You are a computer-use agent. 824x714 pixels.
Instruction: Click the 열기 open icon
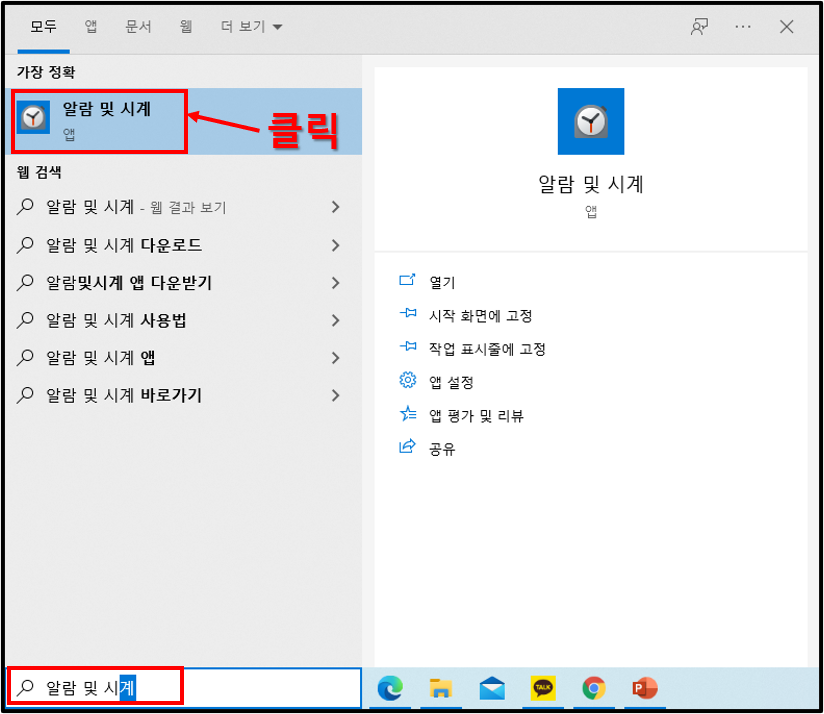(407, 280)
